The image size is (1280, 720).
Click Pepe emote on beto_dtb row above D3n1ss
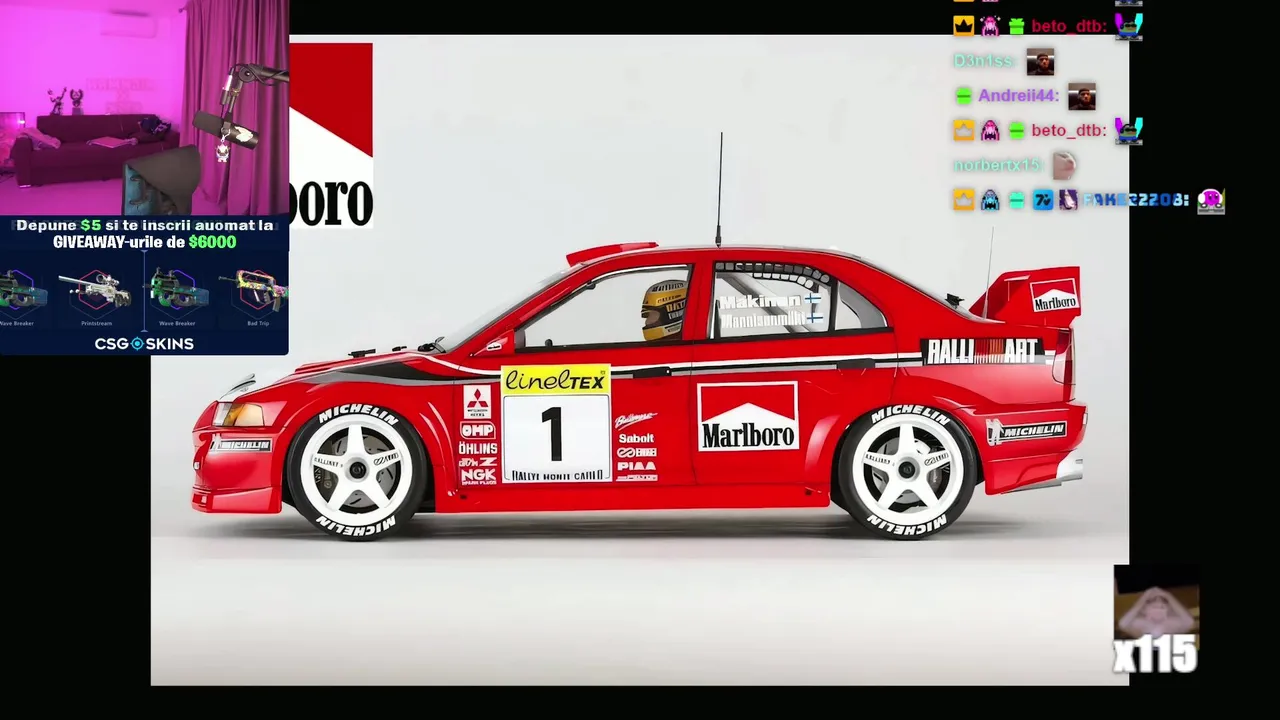(1129, 26)
